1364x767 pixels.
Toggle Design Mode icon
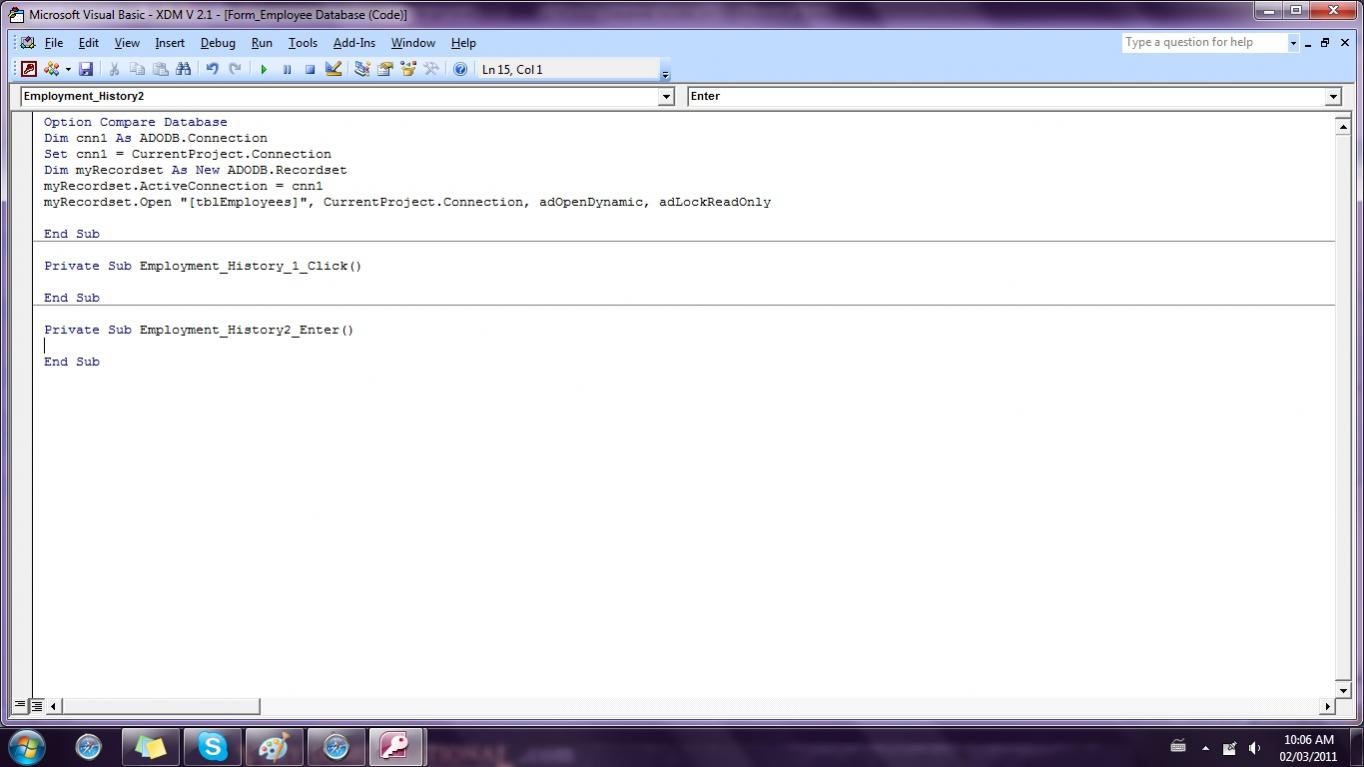[x=333, y=69]
